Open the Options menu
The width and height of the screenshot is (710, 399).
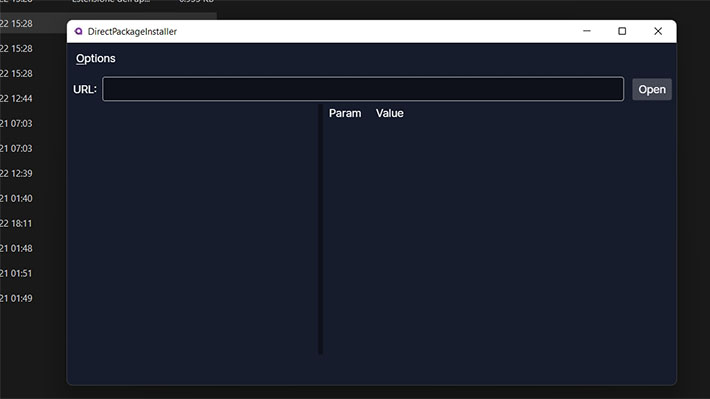click(96, 58)
